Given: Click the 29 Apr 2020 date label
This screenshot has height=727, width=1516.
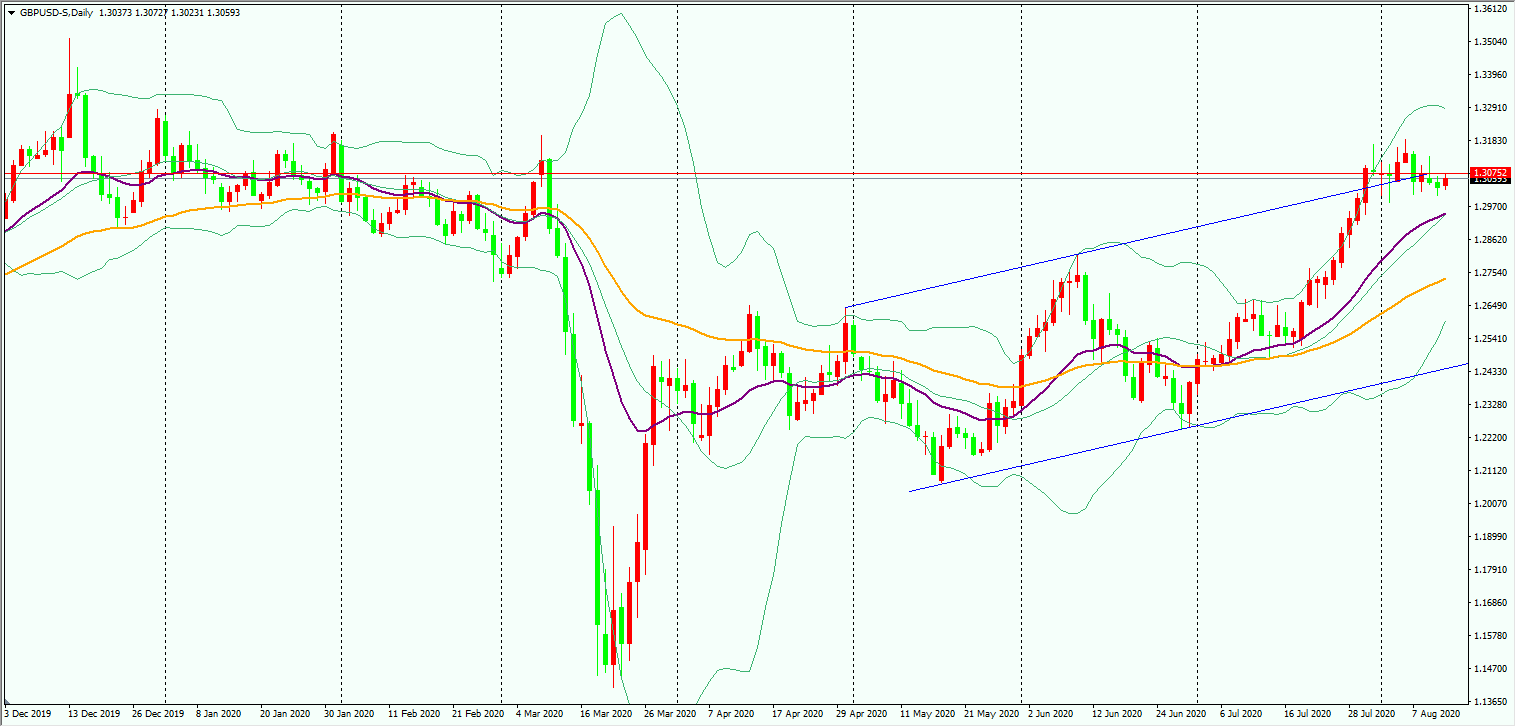Looking at the screenshot, I should coord(860,715).
